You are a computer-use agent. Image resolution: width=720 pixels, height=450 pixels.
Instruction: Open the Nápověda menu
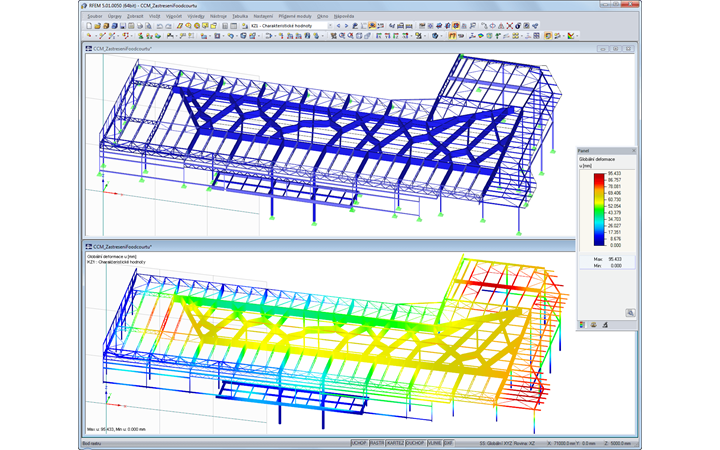pyautogui.click(x=344, y=16)
